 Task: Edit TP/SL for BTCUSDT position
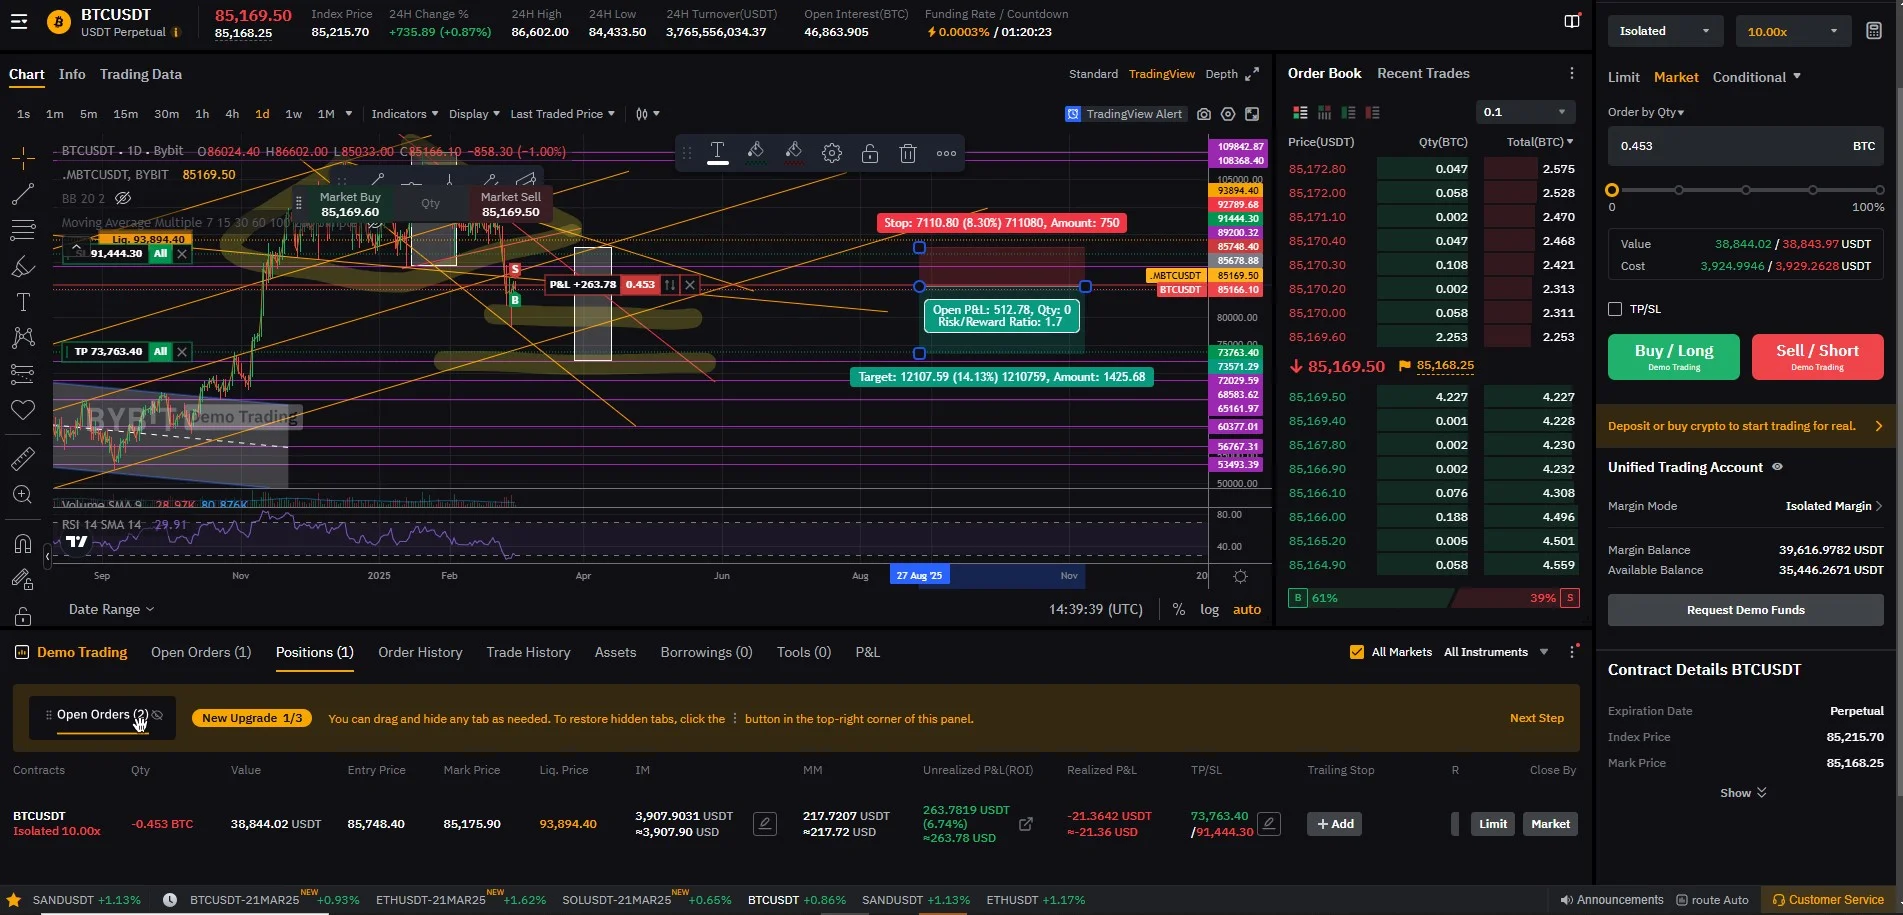point(1269,824)
